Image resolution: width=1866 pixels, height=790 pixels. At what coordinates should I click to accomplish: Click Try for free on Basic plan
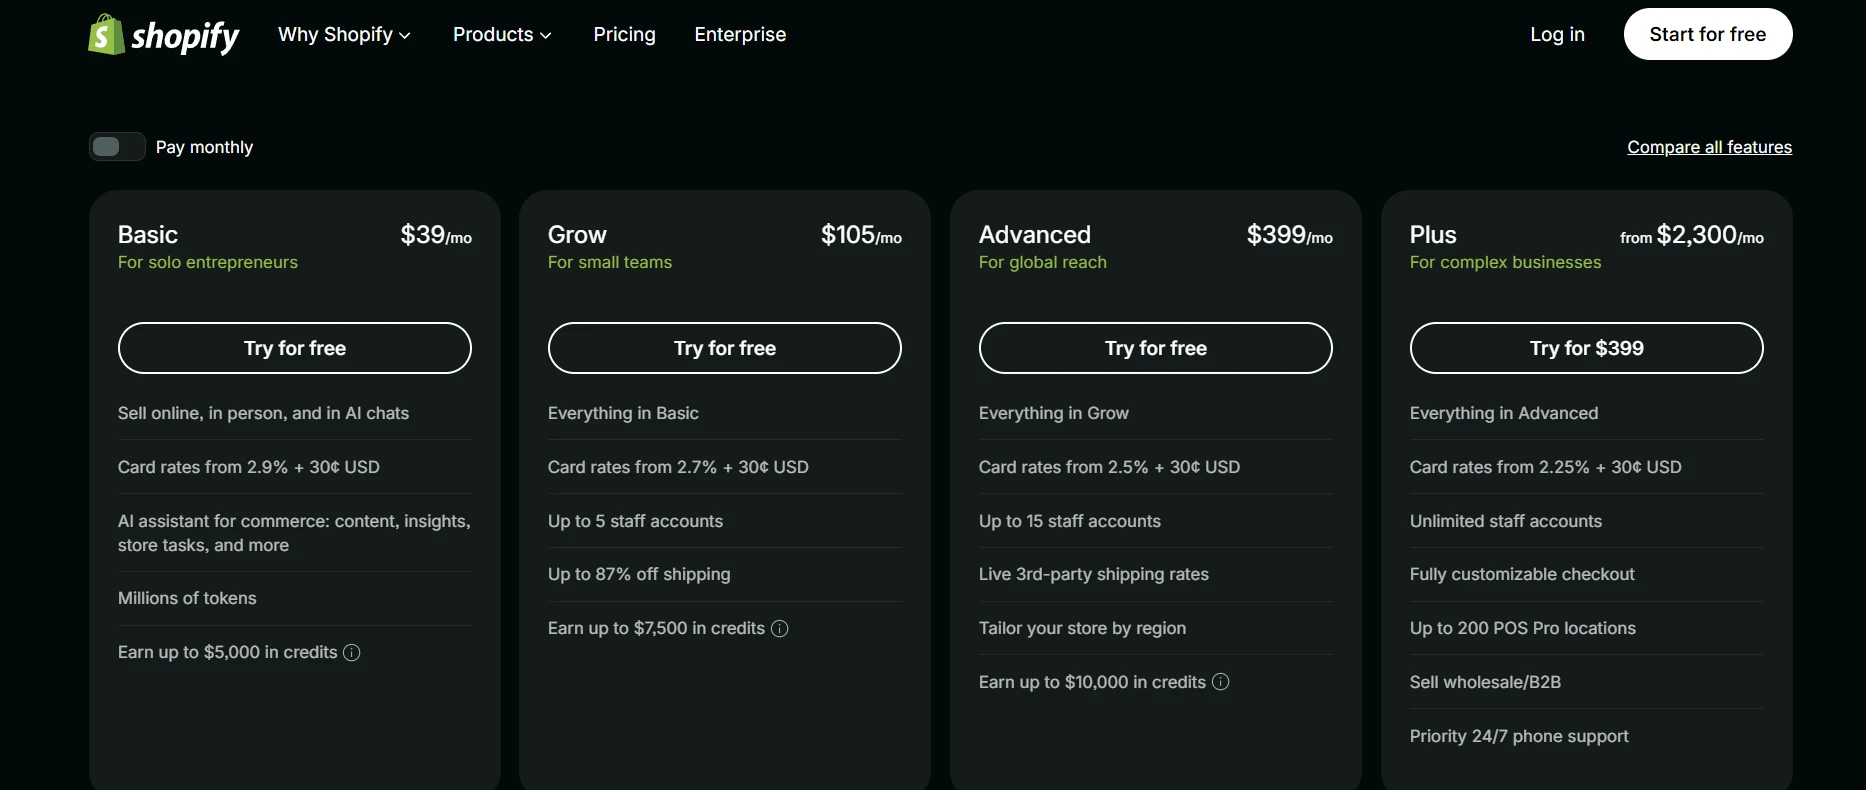click(x=295, y=348)
